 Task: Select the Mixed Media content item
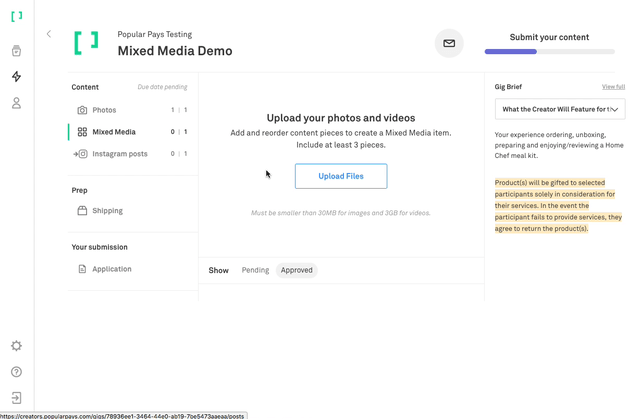(x=113, y=132)
